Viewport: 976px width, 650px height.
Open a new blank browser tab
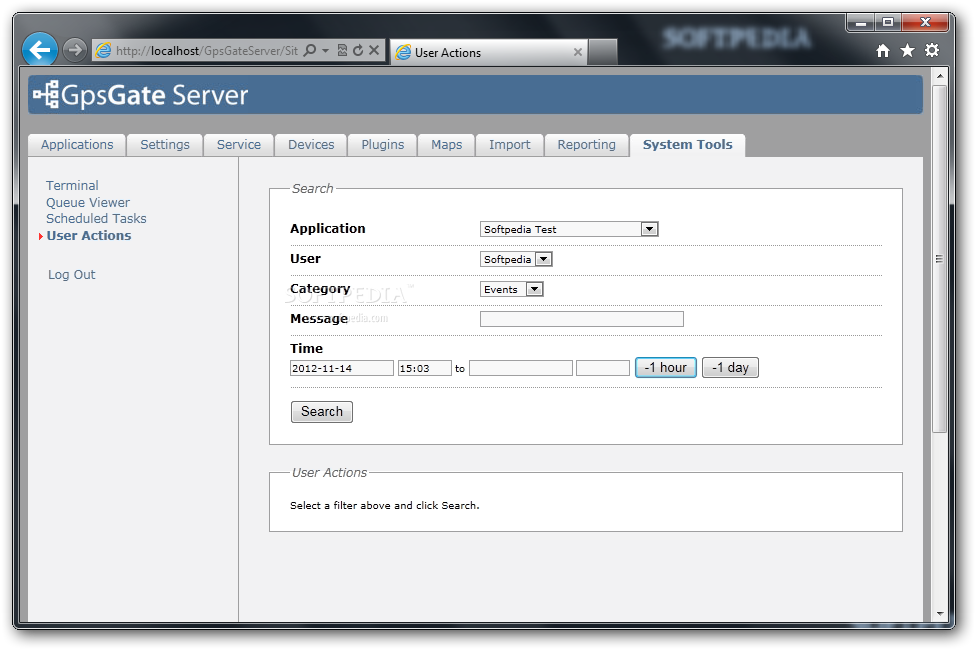603,52
